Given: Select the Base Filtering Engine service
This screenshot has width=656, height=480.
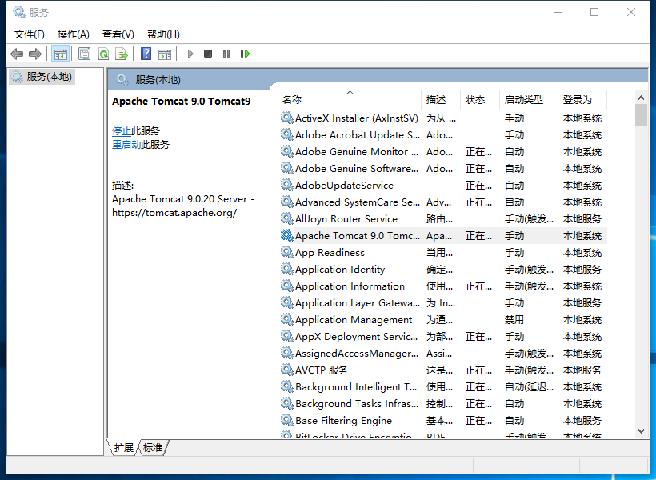Looking at the screenshot, I should [x=343, y=421].
